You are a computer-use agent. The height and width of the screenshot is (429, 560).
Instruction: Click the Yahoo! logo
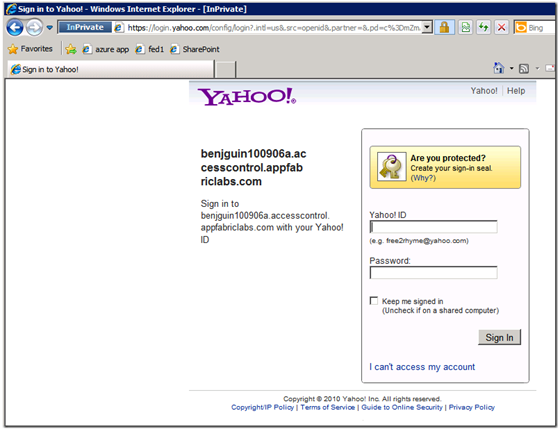[x=247, y=96]
